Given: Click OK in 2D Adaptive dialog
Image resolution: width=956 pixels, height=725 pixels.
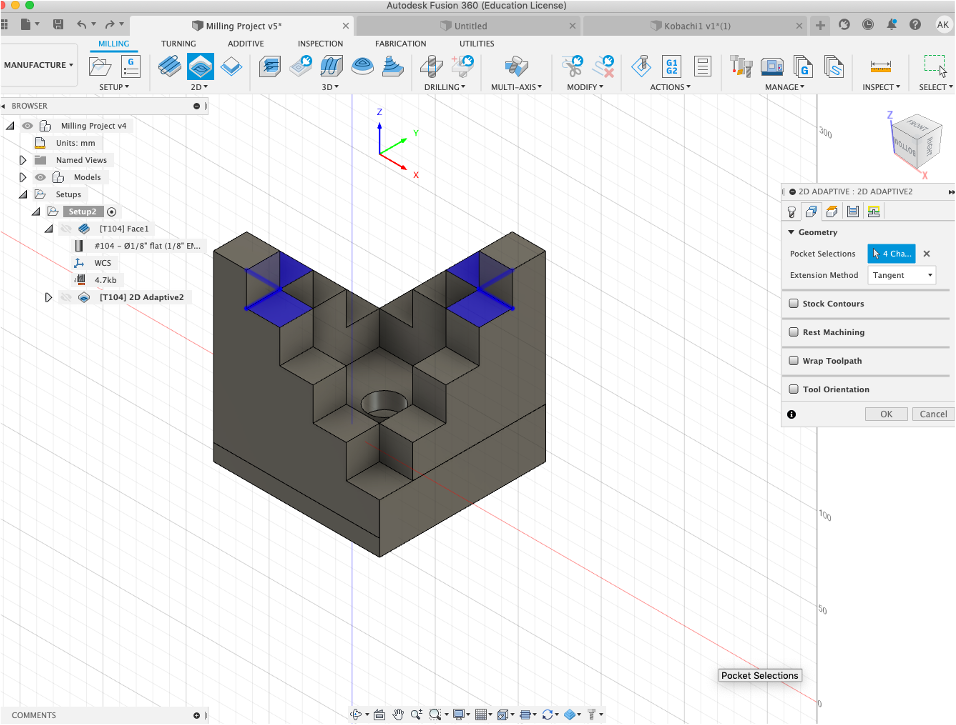Looking at the screenshot, I should coord(886,414).
